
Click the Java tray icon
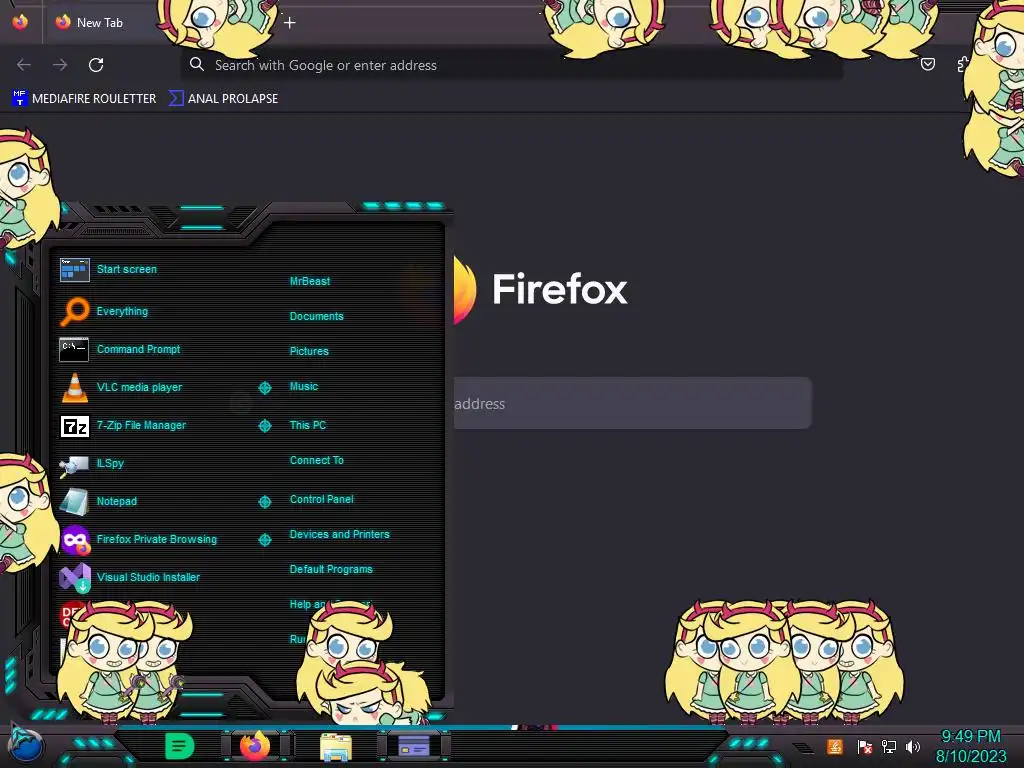[835, 746]
